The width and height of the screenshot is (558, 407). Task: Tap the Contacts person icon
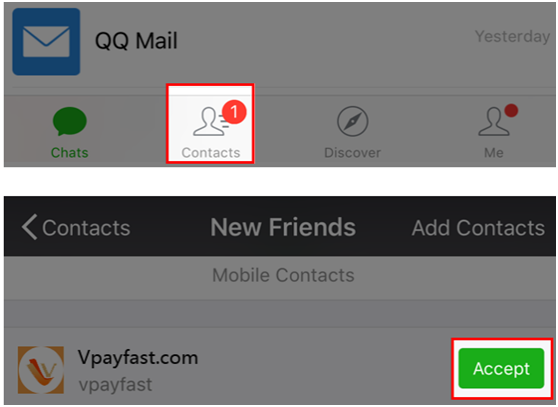(x=209, y=122)
